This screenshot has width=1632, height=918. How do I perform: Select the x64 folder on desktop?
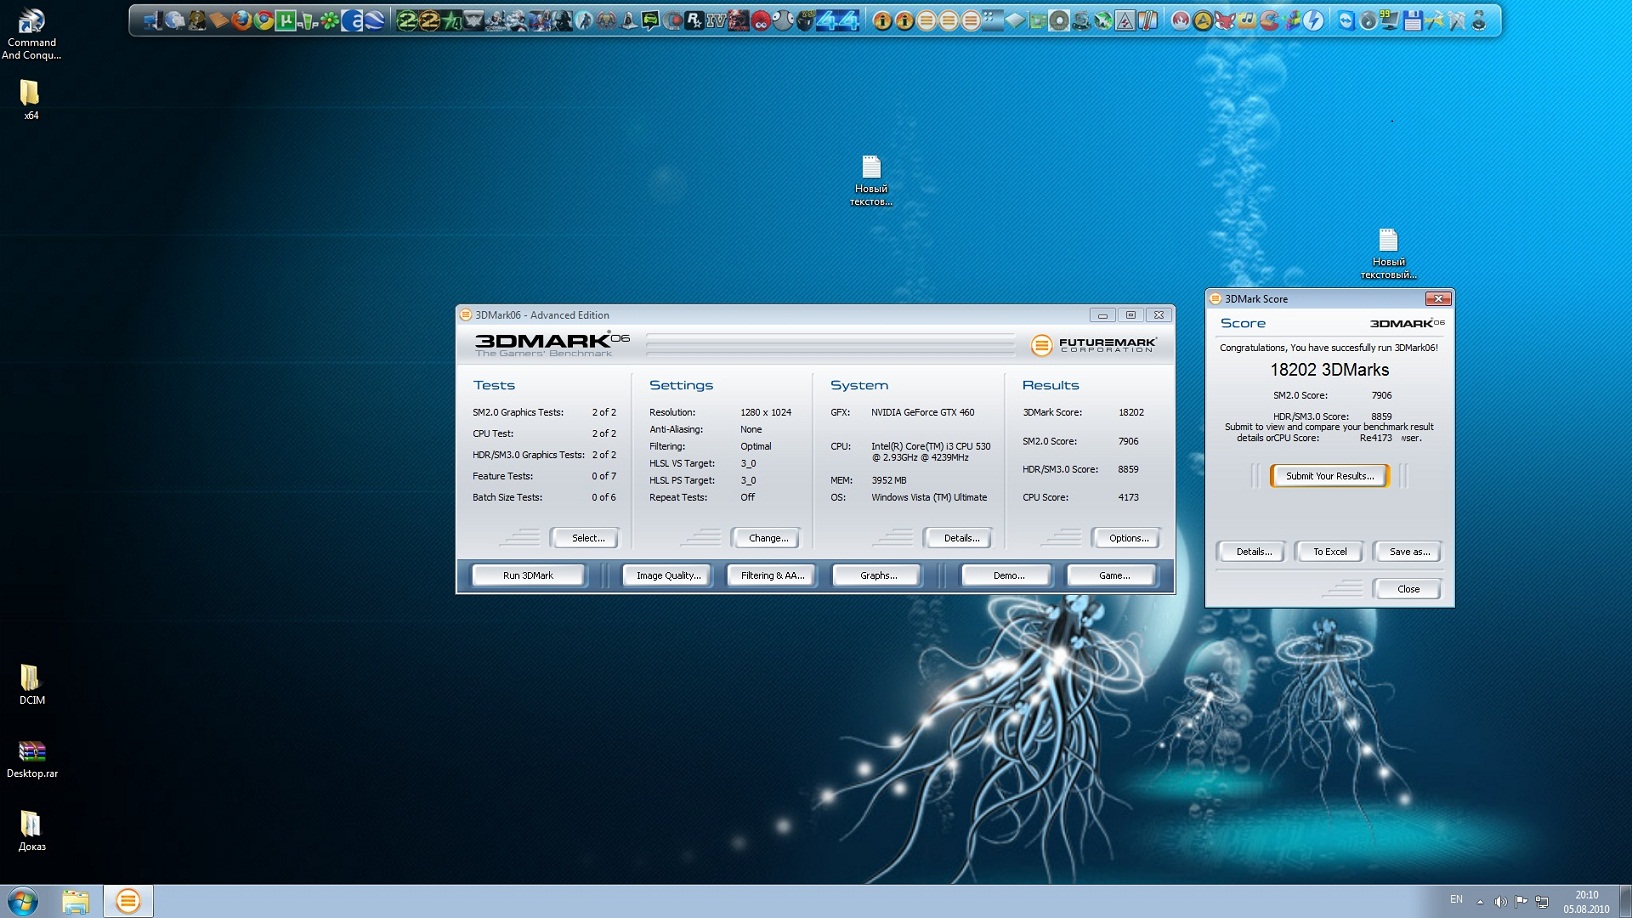click(x=31, y=100)
